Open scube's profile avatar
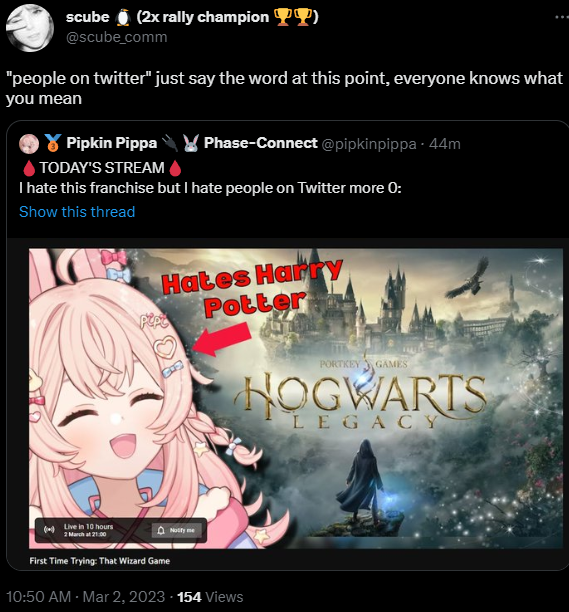This screenshot has width=569, height=612. tap(30, 28)
